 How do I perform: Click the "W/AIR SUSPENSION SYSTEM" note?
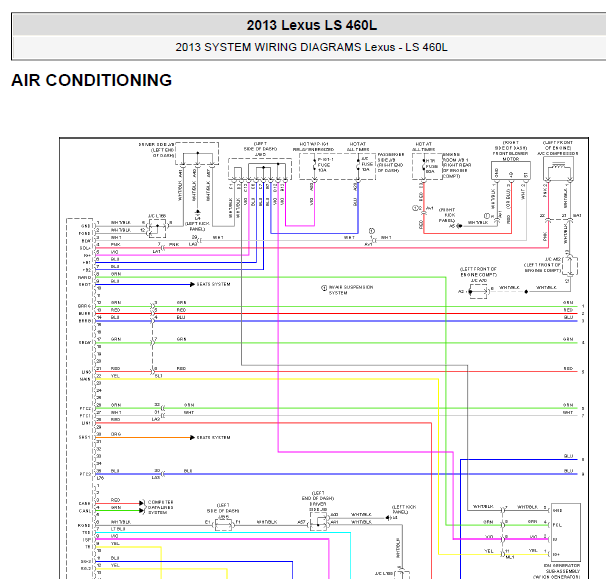351,290
